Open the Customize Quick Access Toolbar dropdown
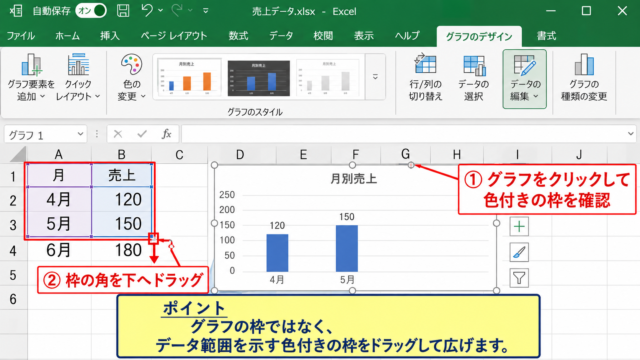Screen dimensions: 640x360 (x=206, y=11)
